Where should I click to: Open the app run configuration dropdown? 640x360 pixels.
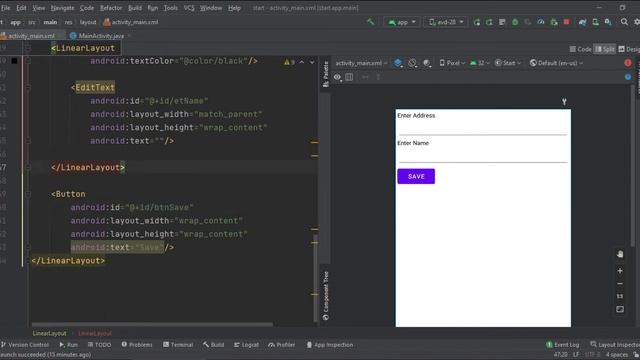click(402, 22)
